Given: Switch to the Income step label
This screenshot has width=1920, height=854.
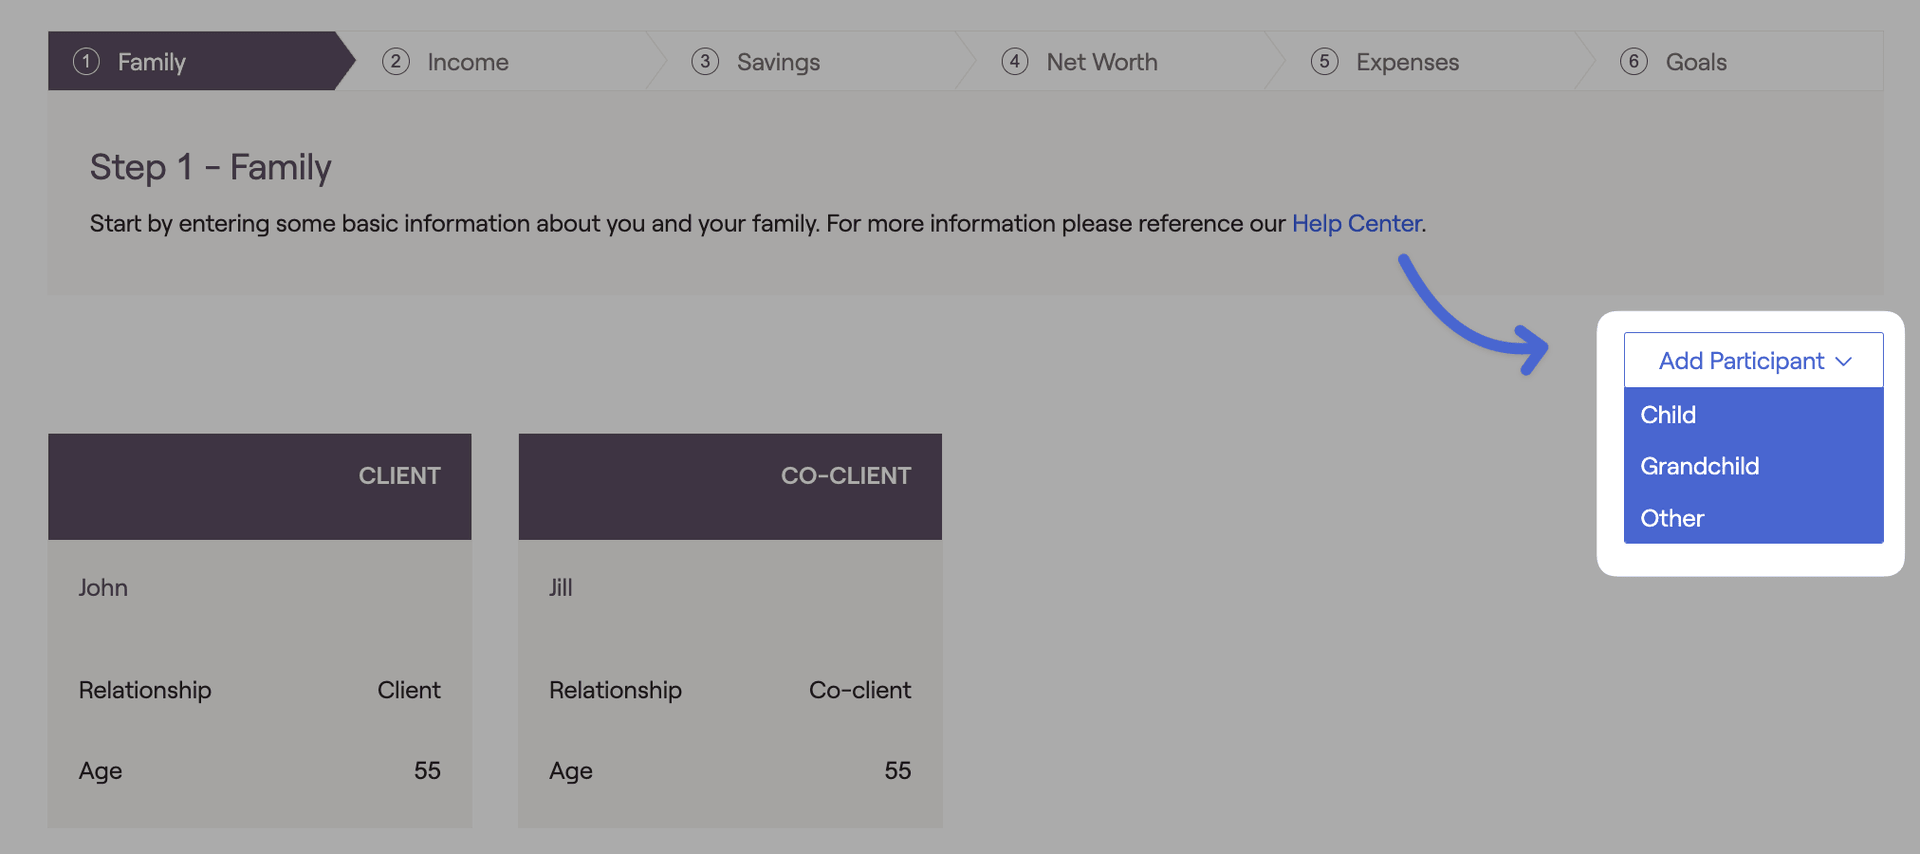Looking at the screenshot, I should click(x=468, y=62).
